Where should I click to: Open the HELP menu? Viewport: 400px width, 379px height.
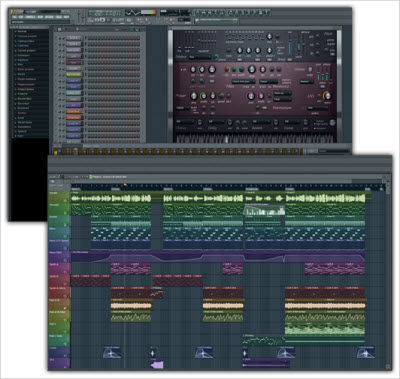pos(66,17)
